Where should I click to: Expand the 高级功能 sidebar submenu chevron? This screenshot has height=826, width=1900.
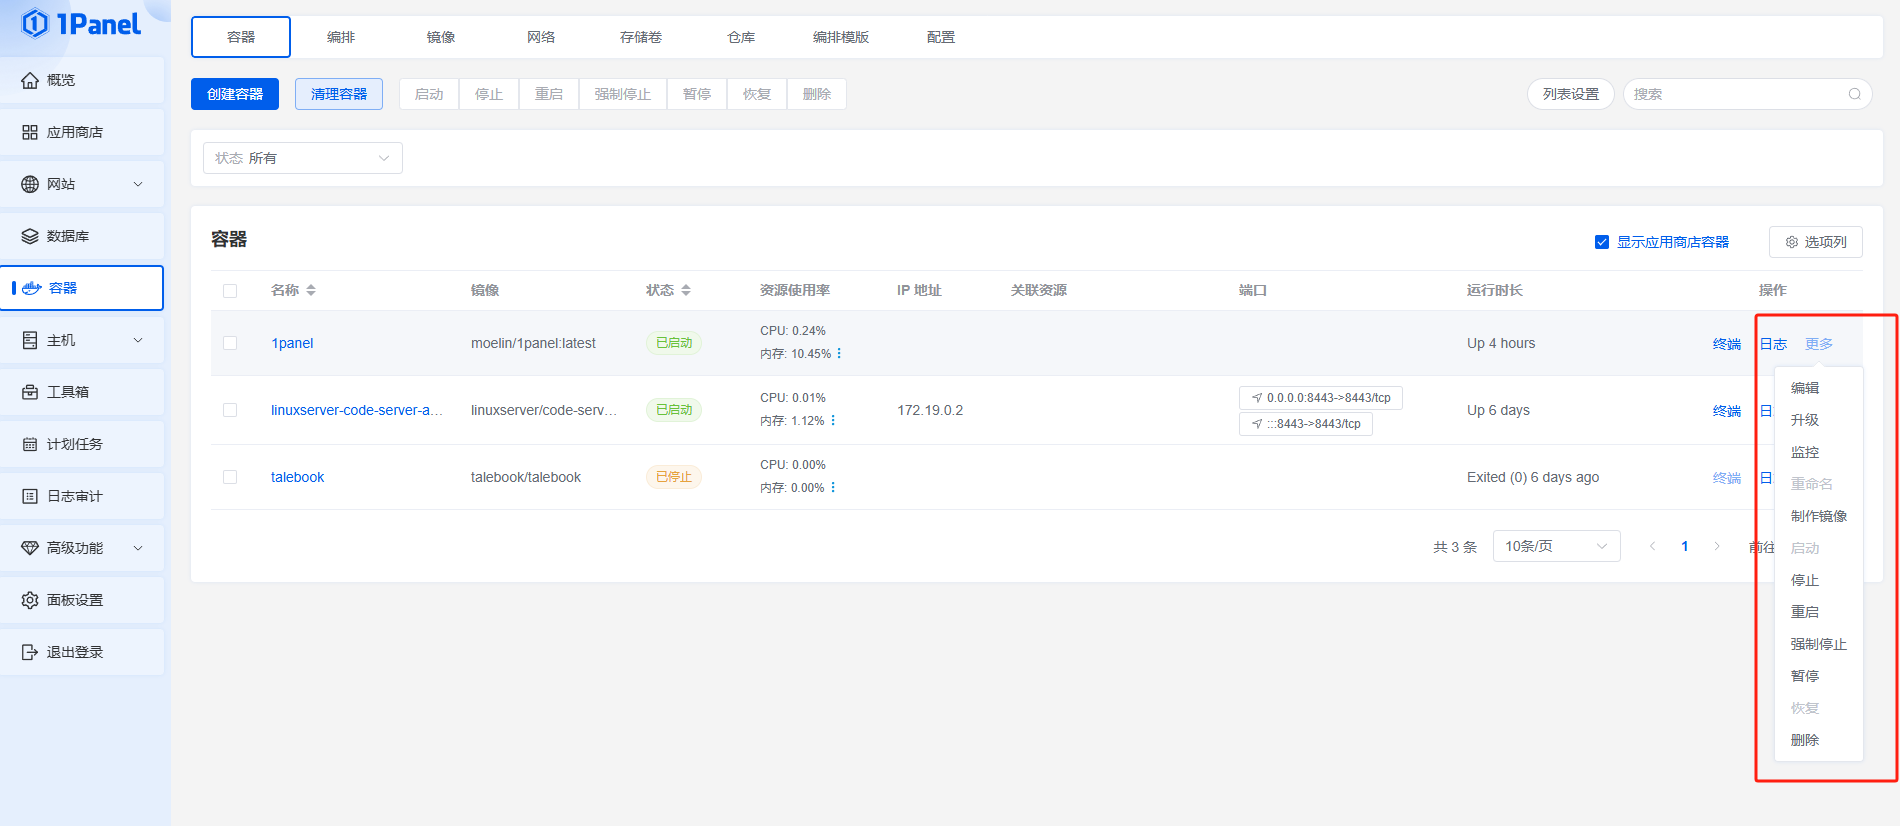coord(138,548)
